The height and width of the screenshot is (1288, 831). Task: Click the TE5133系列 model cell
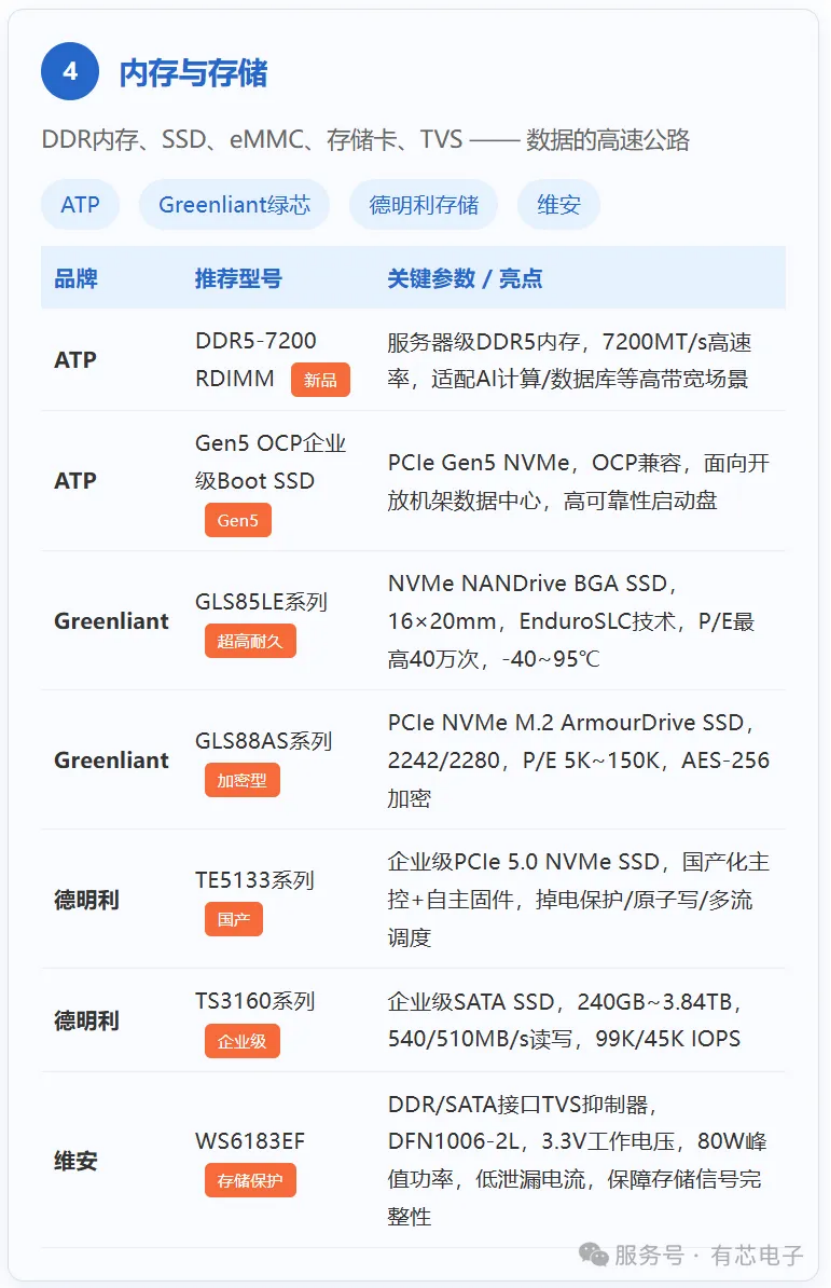255,880
